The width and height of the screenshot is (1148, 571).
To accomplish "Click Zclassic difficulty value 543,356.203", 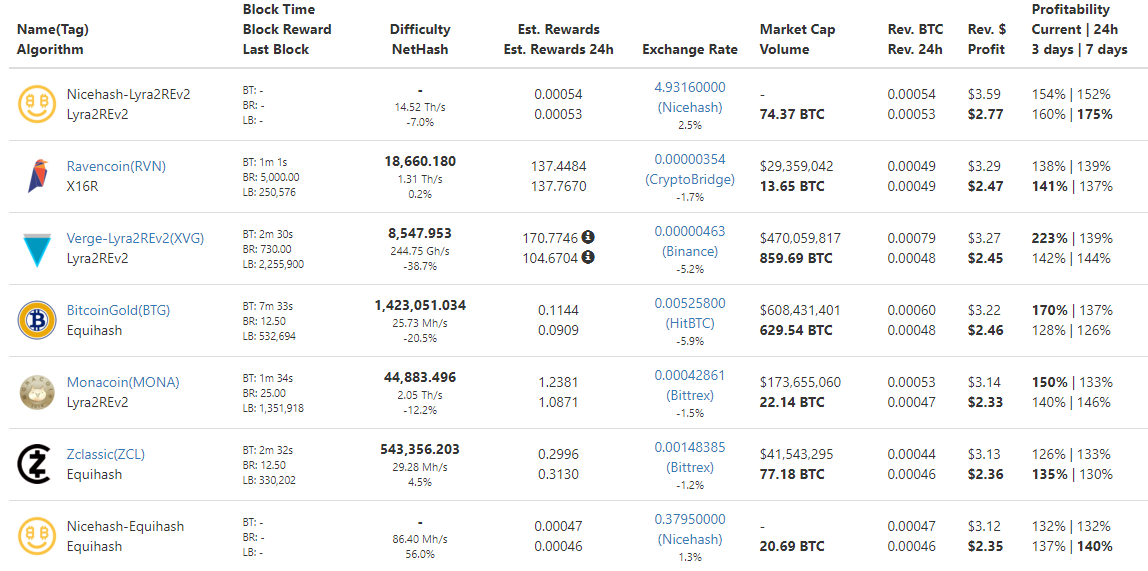I will (420, 449).
